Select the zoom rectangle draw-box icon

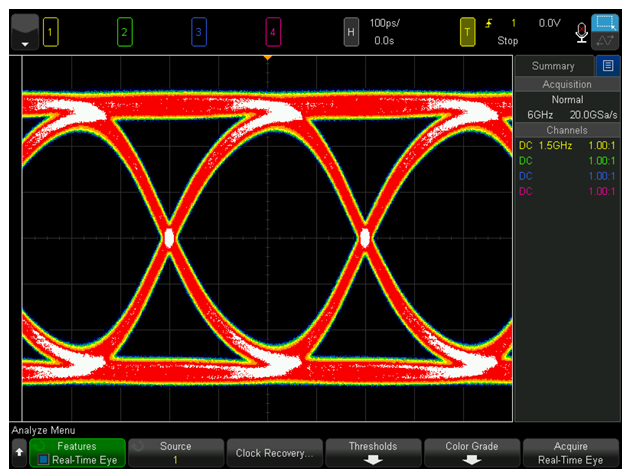pyautogui.click(x=605, y=23)
